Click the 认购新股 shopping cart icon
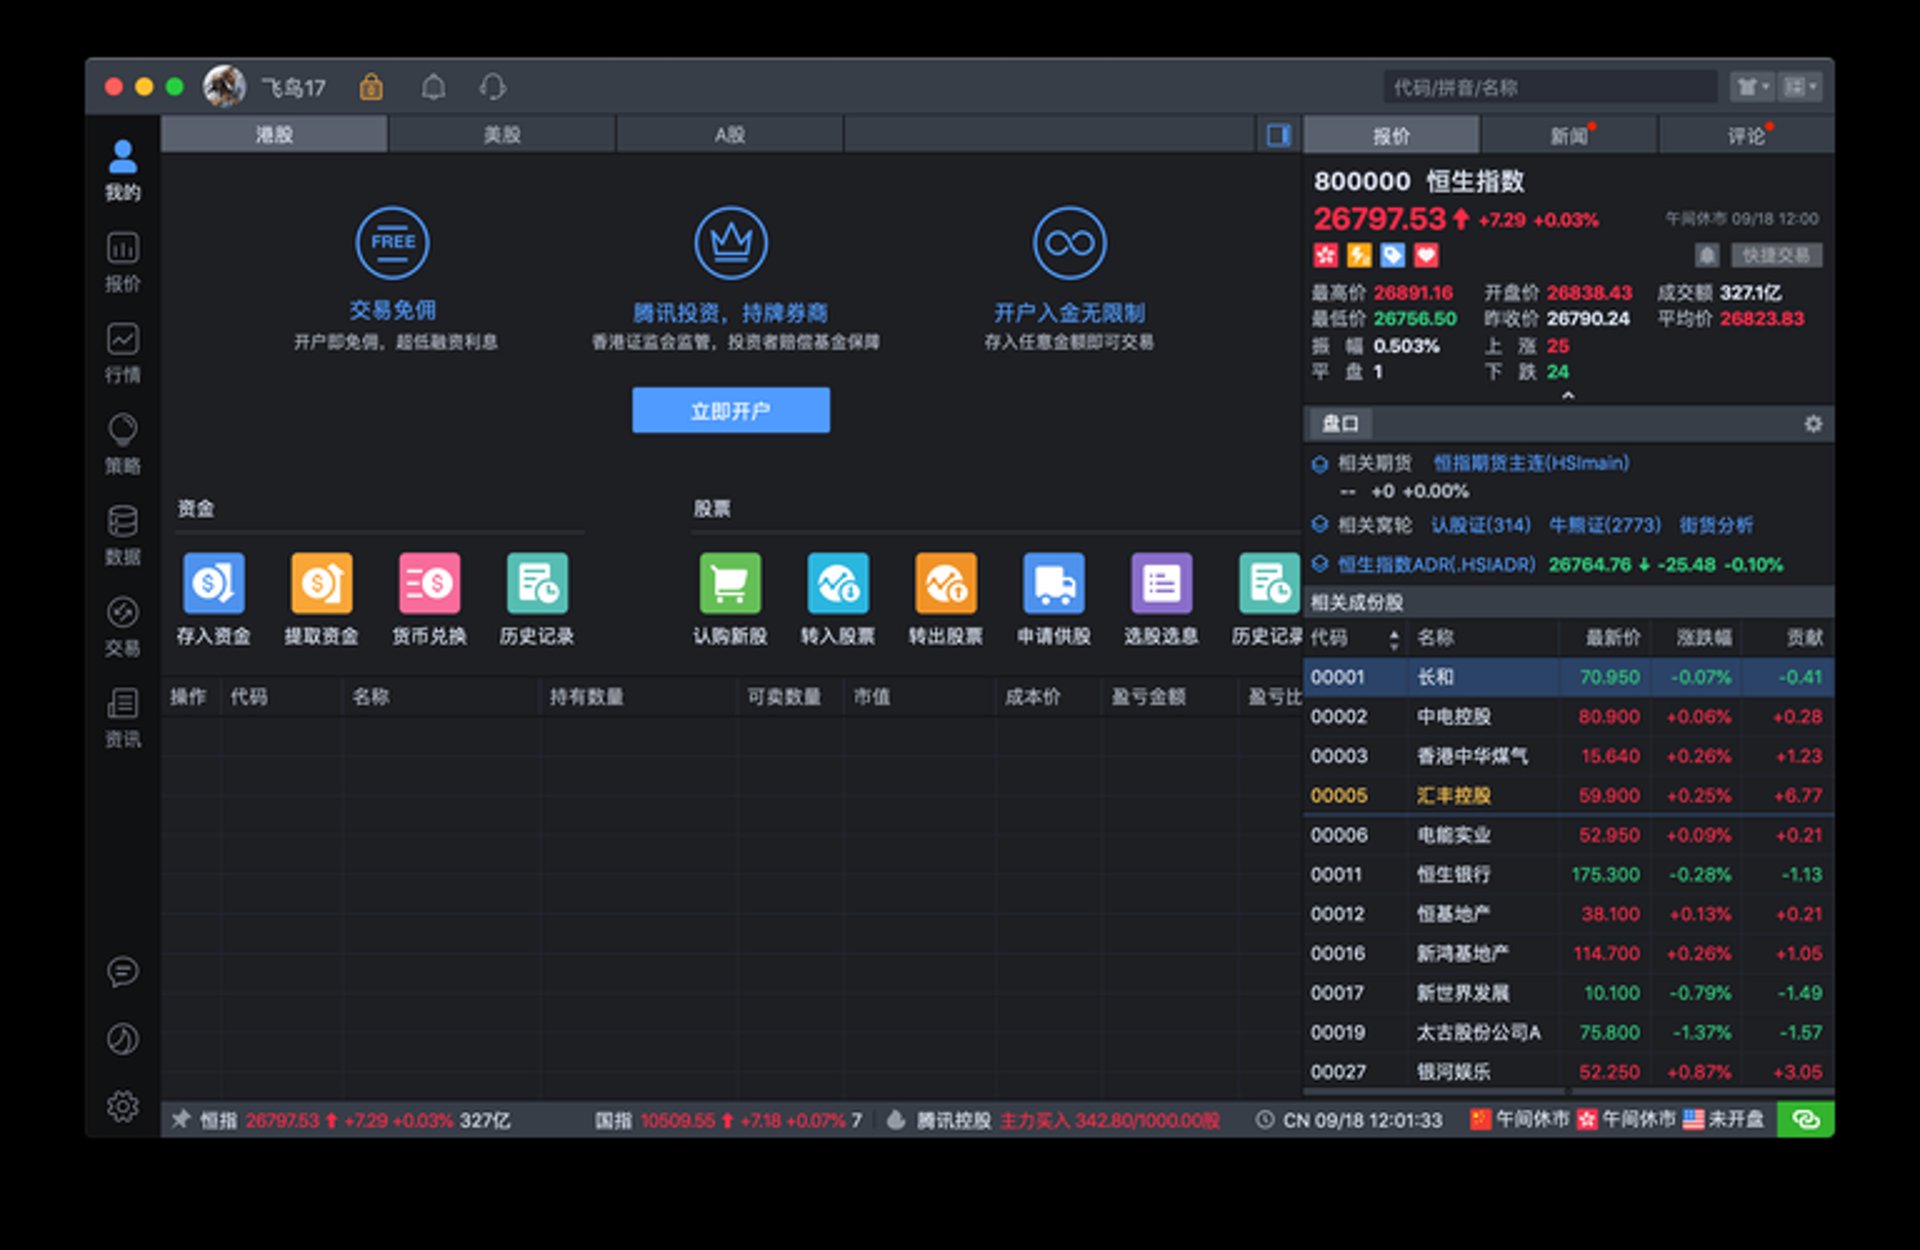The height and width of the screenshot is (1250, 1920). coord(730,583)
